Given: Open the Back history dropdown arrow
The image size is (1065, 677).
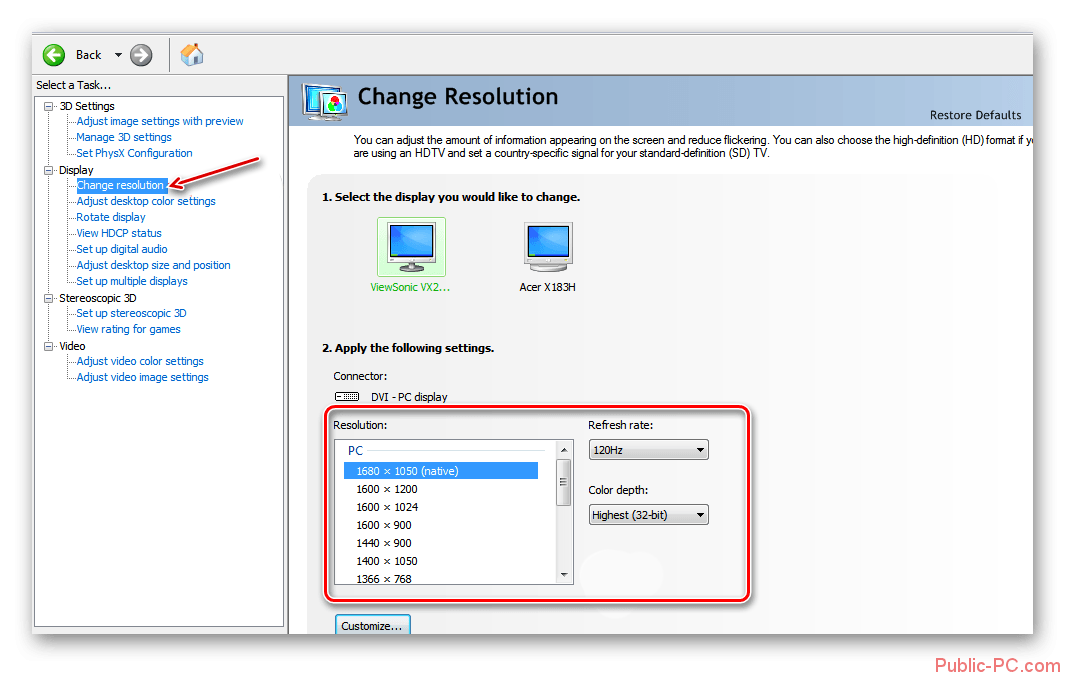Looking at the screenshot, I should coord(118,55).
